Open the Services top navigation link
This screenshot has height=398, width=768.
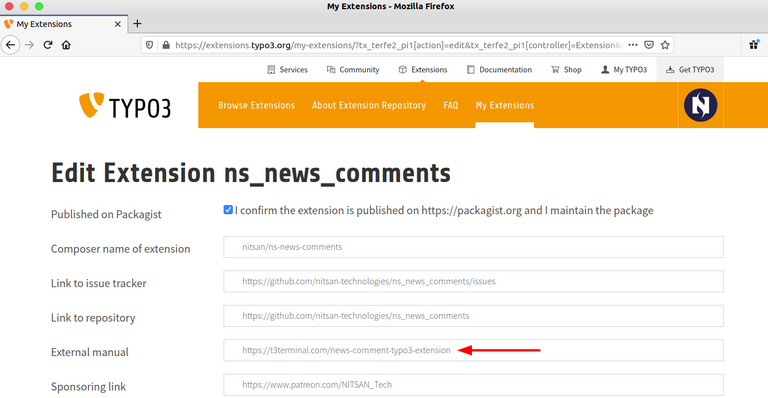tap(287, 70)
